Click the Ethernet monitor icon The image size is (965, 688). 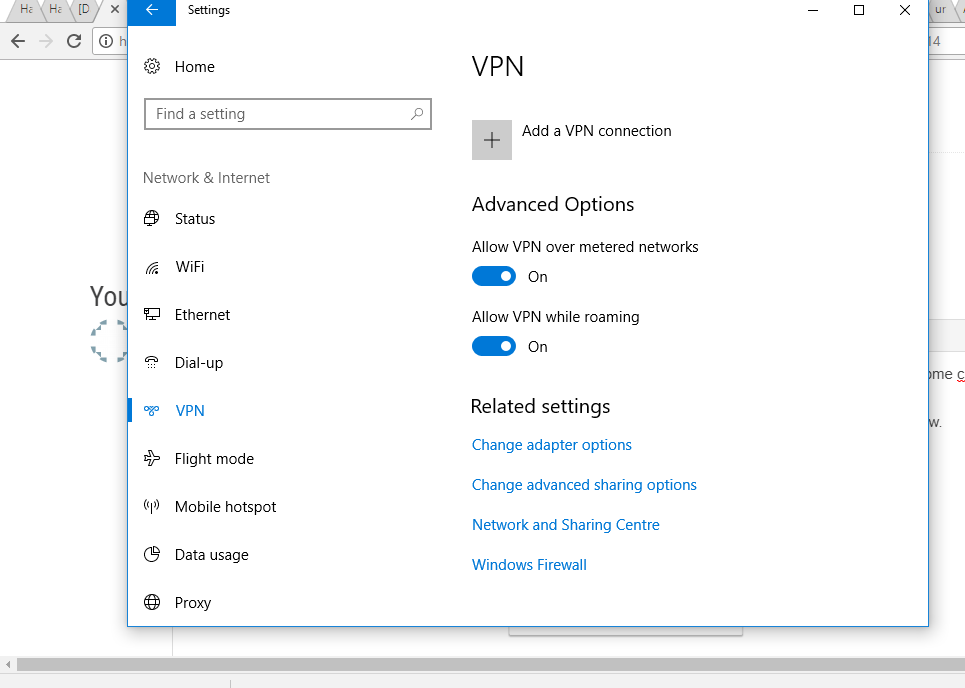(x=152, y=315)
